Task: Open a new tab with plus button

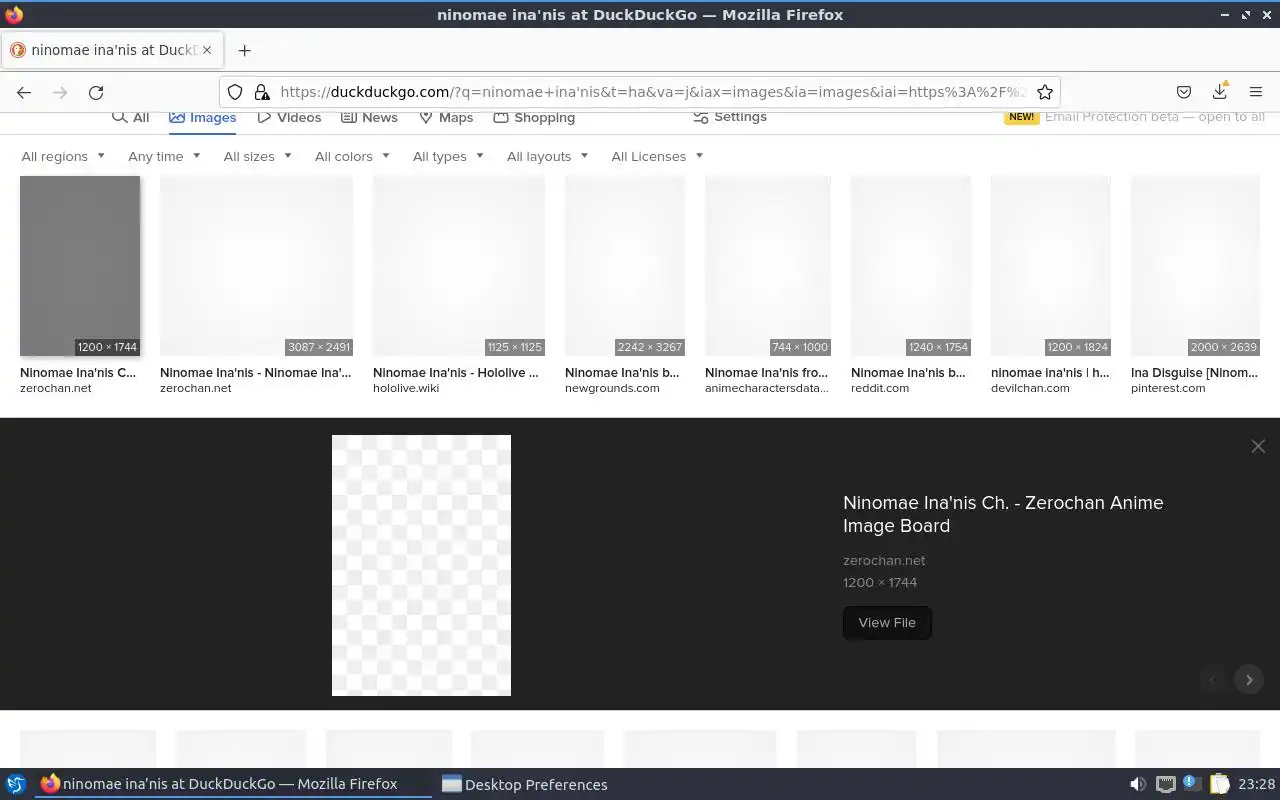Action: pyautogui.click(x=244, y=50)
